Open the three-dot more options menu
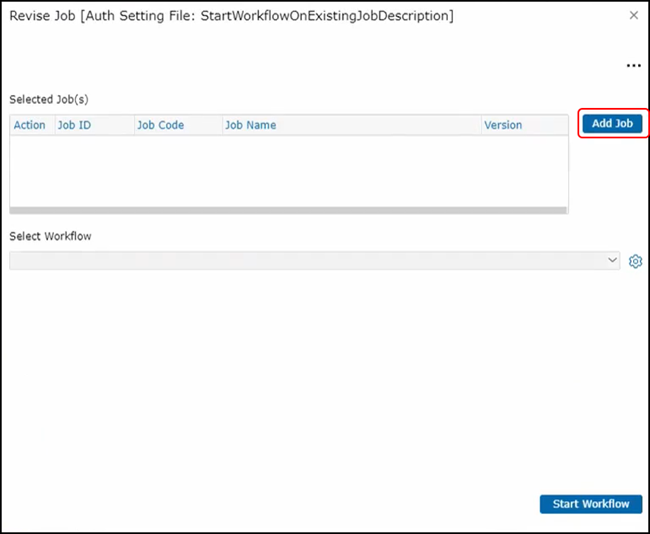Screen dimensions: 650x534 point(632,66)
